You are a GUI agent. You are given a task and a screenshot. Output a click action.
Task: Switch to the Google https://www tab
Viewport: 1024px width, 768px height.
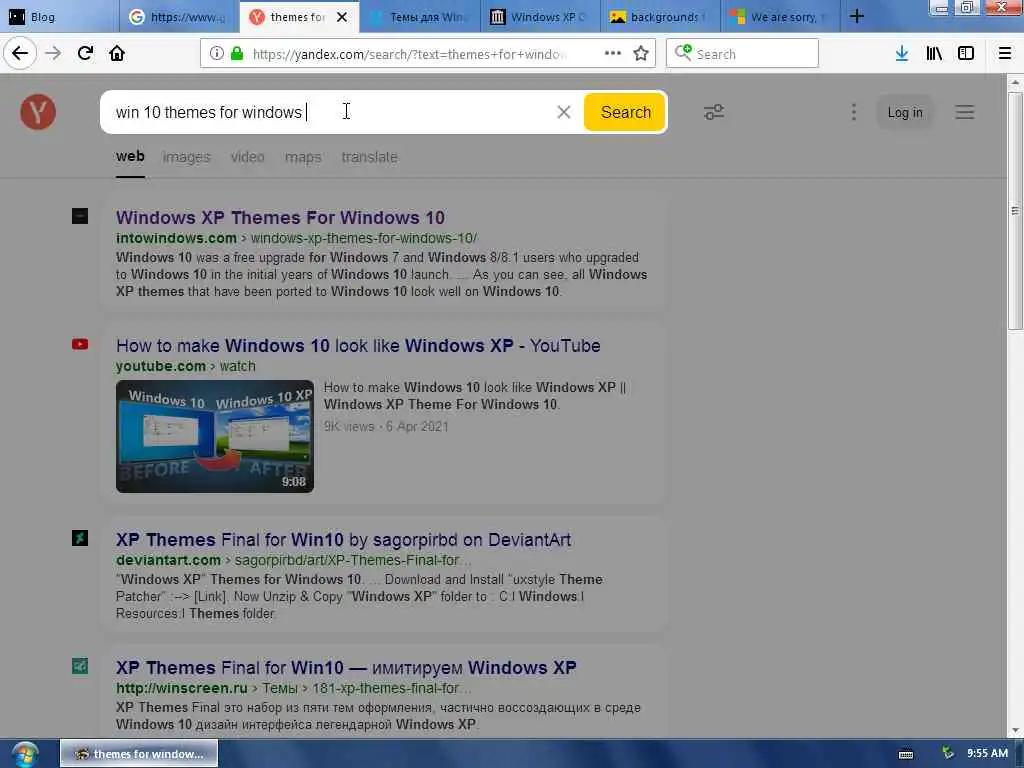tap(179, 17)
